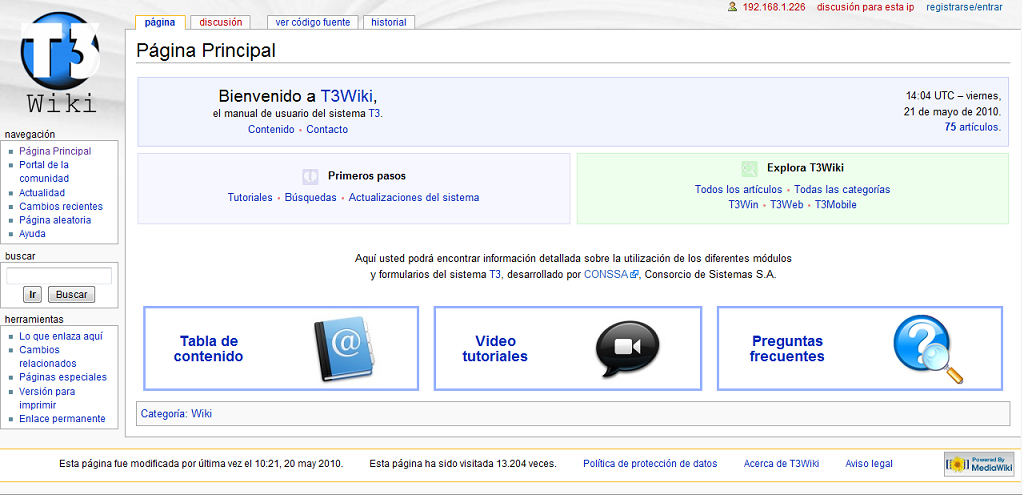Open Portal de la comunidad

click(44, 172)
